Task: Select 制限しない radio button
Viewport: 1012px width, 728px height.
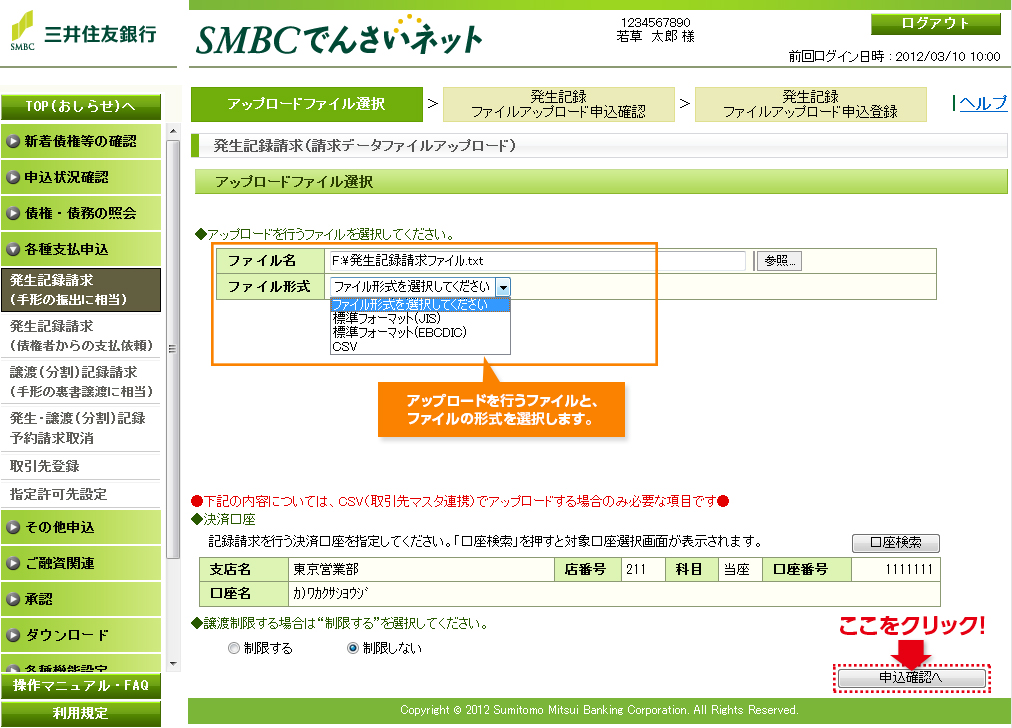Action: (353, 648)
